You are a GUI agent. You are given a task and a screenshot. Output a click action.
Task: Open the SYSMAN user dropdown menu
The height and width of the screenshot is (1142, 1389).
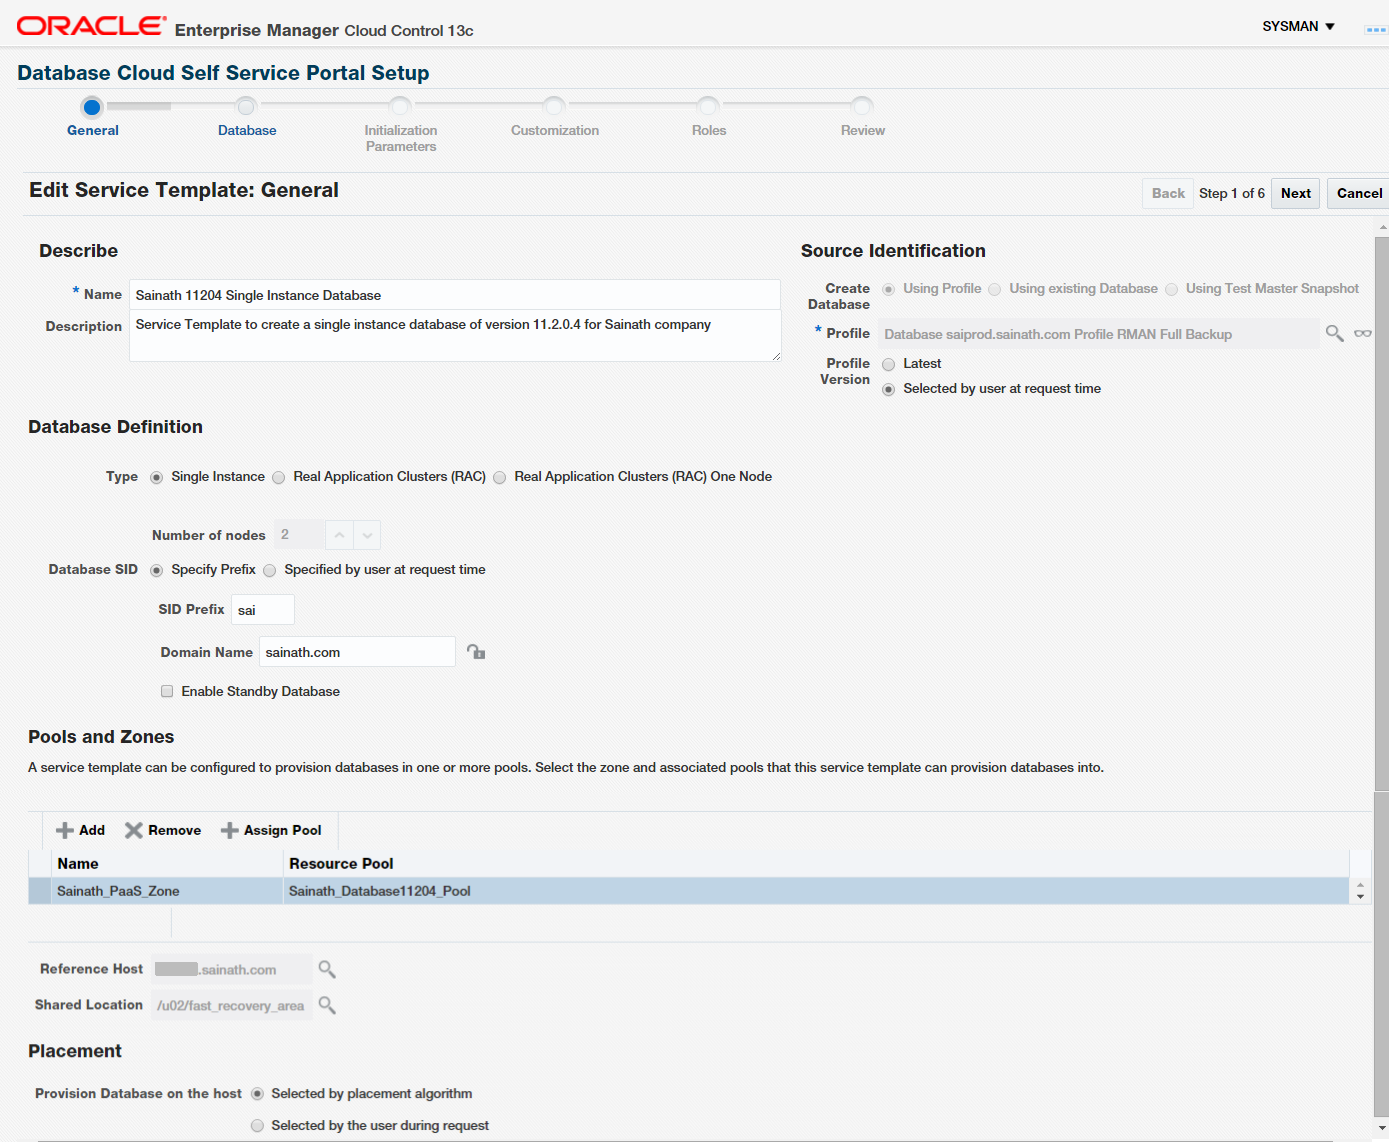(1298, 26)
